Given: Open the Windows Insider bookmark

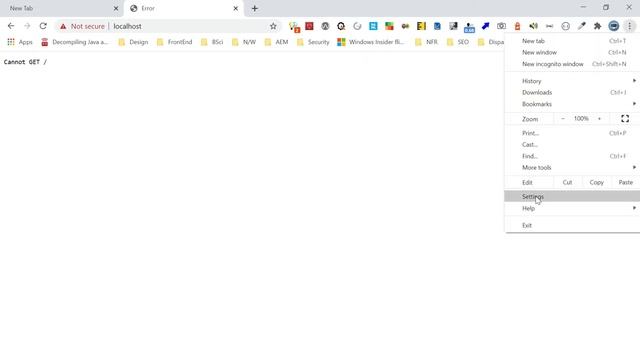Looking at the screenshot, I should (371, 42).
